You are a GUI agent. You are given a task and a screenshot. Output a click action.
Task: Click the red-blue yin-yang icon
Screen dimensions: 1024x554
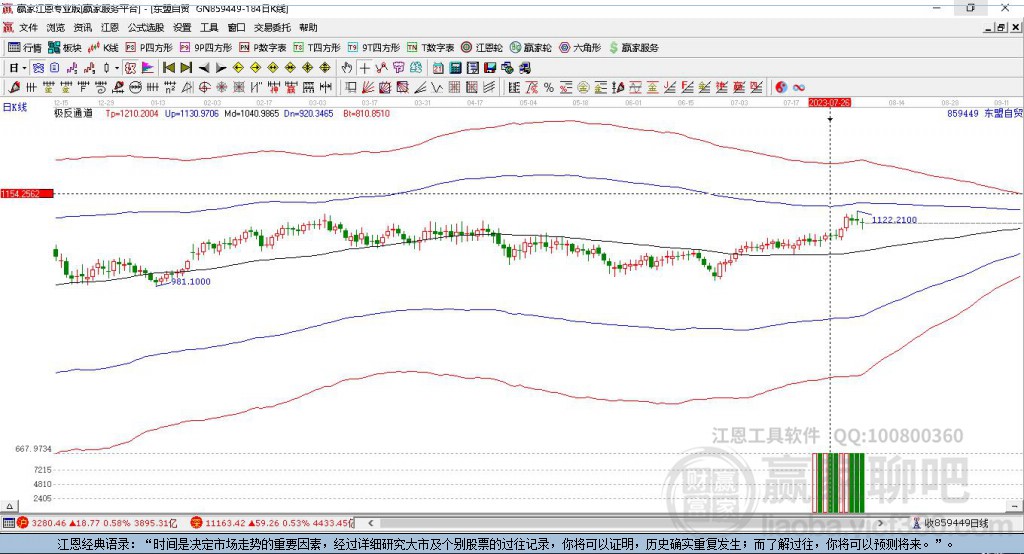point(781,87)
